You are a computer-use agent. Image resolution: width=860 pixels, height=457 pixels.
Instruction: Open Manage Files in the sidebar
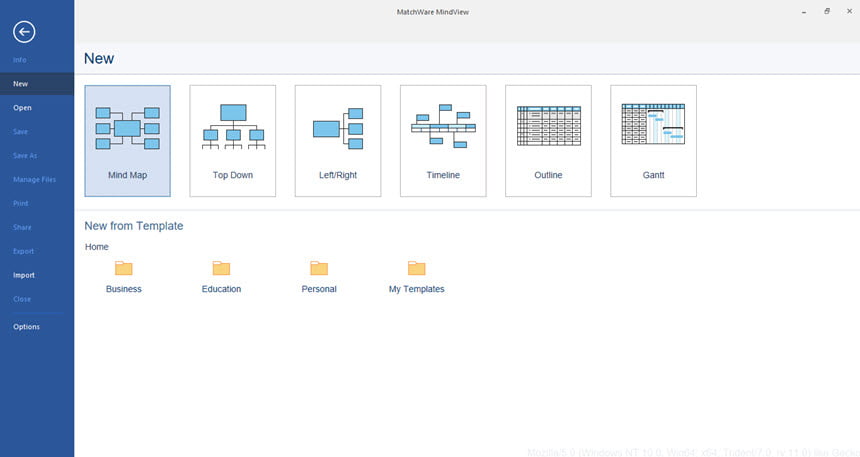pyautogui.click(x=35, y=179)
